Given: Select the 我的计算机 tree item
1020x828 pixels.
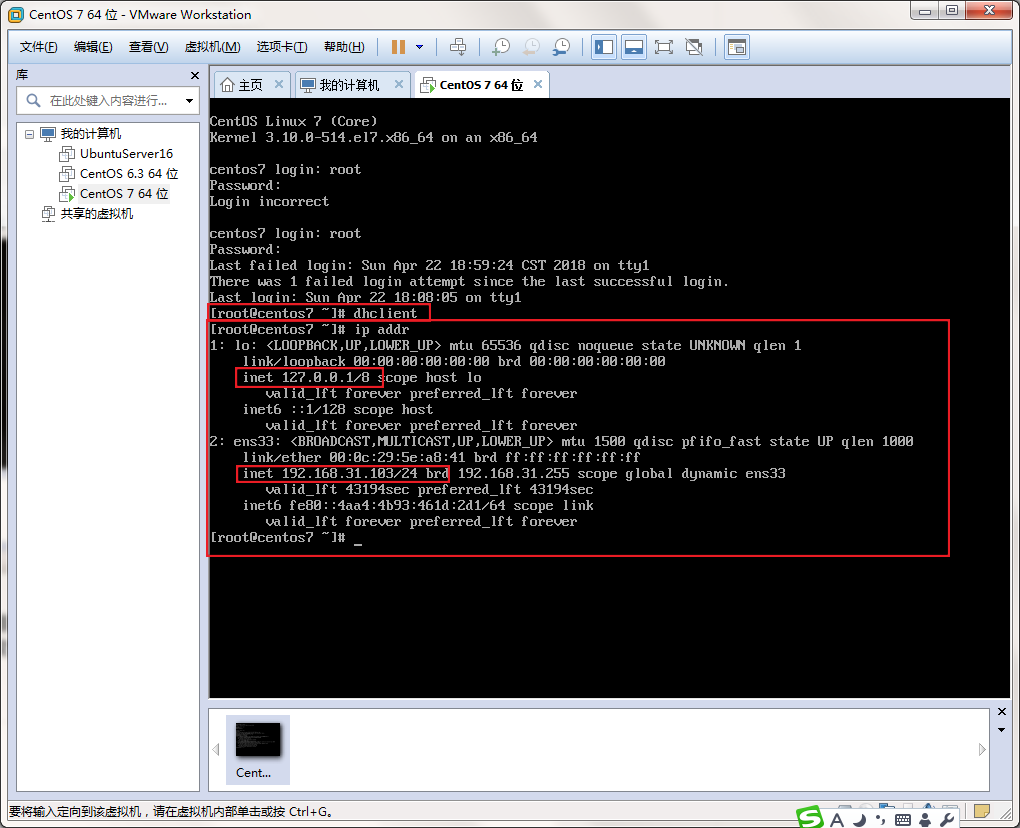Looking at the screenshot, I should (x=90, y=134).
